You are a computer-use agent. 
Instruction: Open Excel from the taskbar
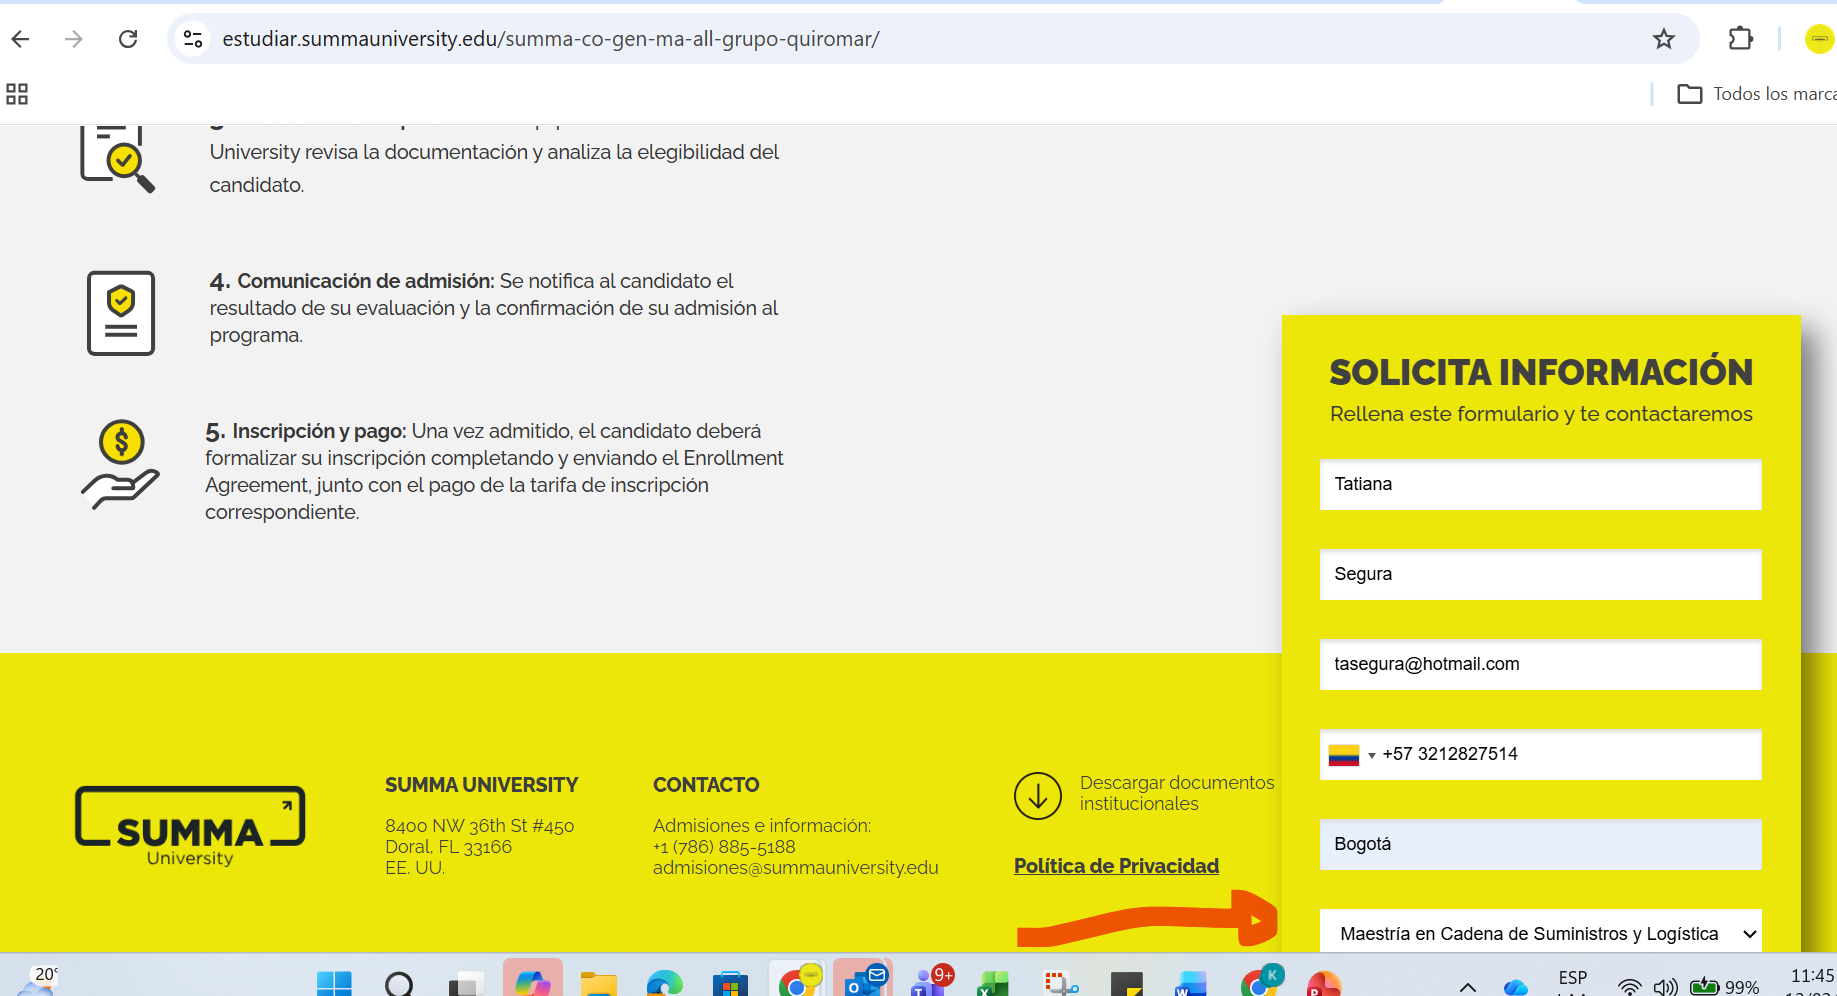tap(992, 984)
